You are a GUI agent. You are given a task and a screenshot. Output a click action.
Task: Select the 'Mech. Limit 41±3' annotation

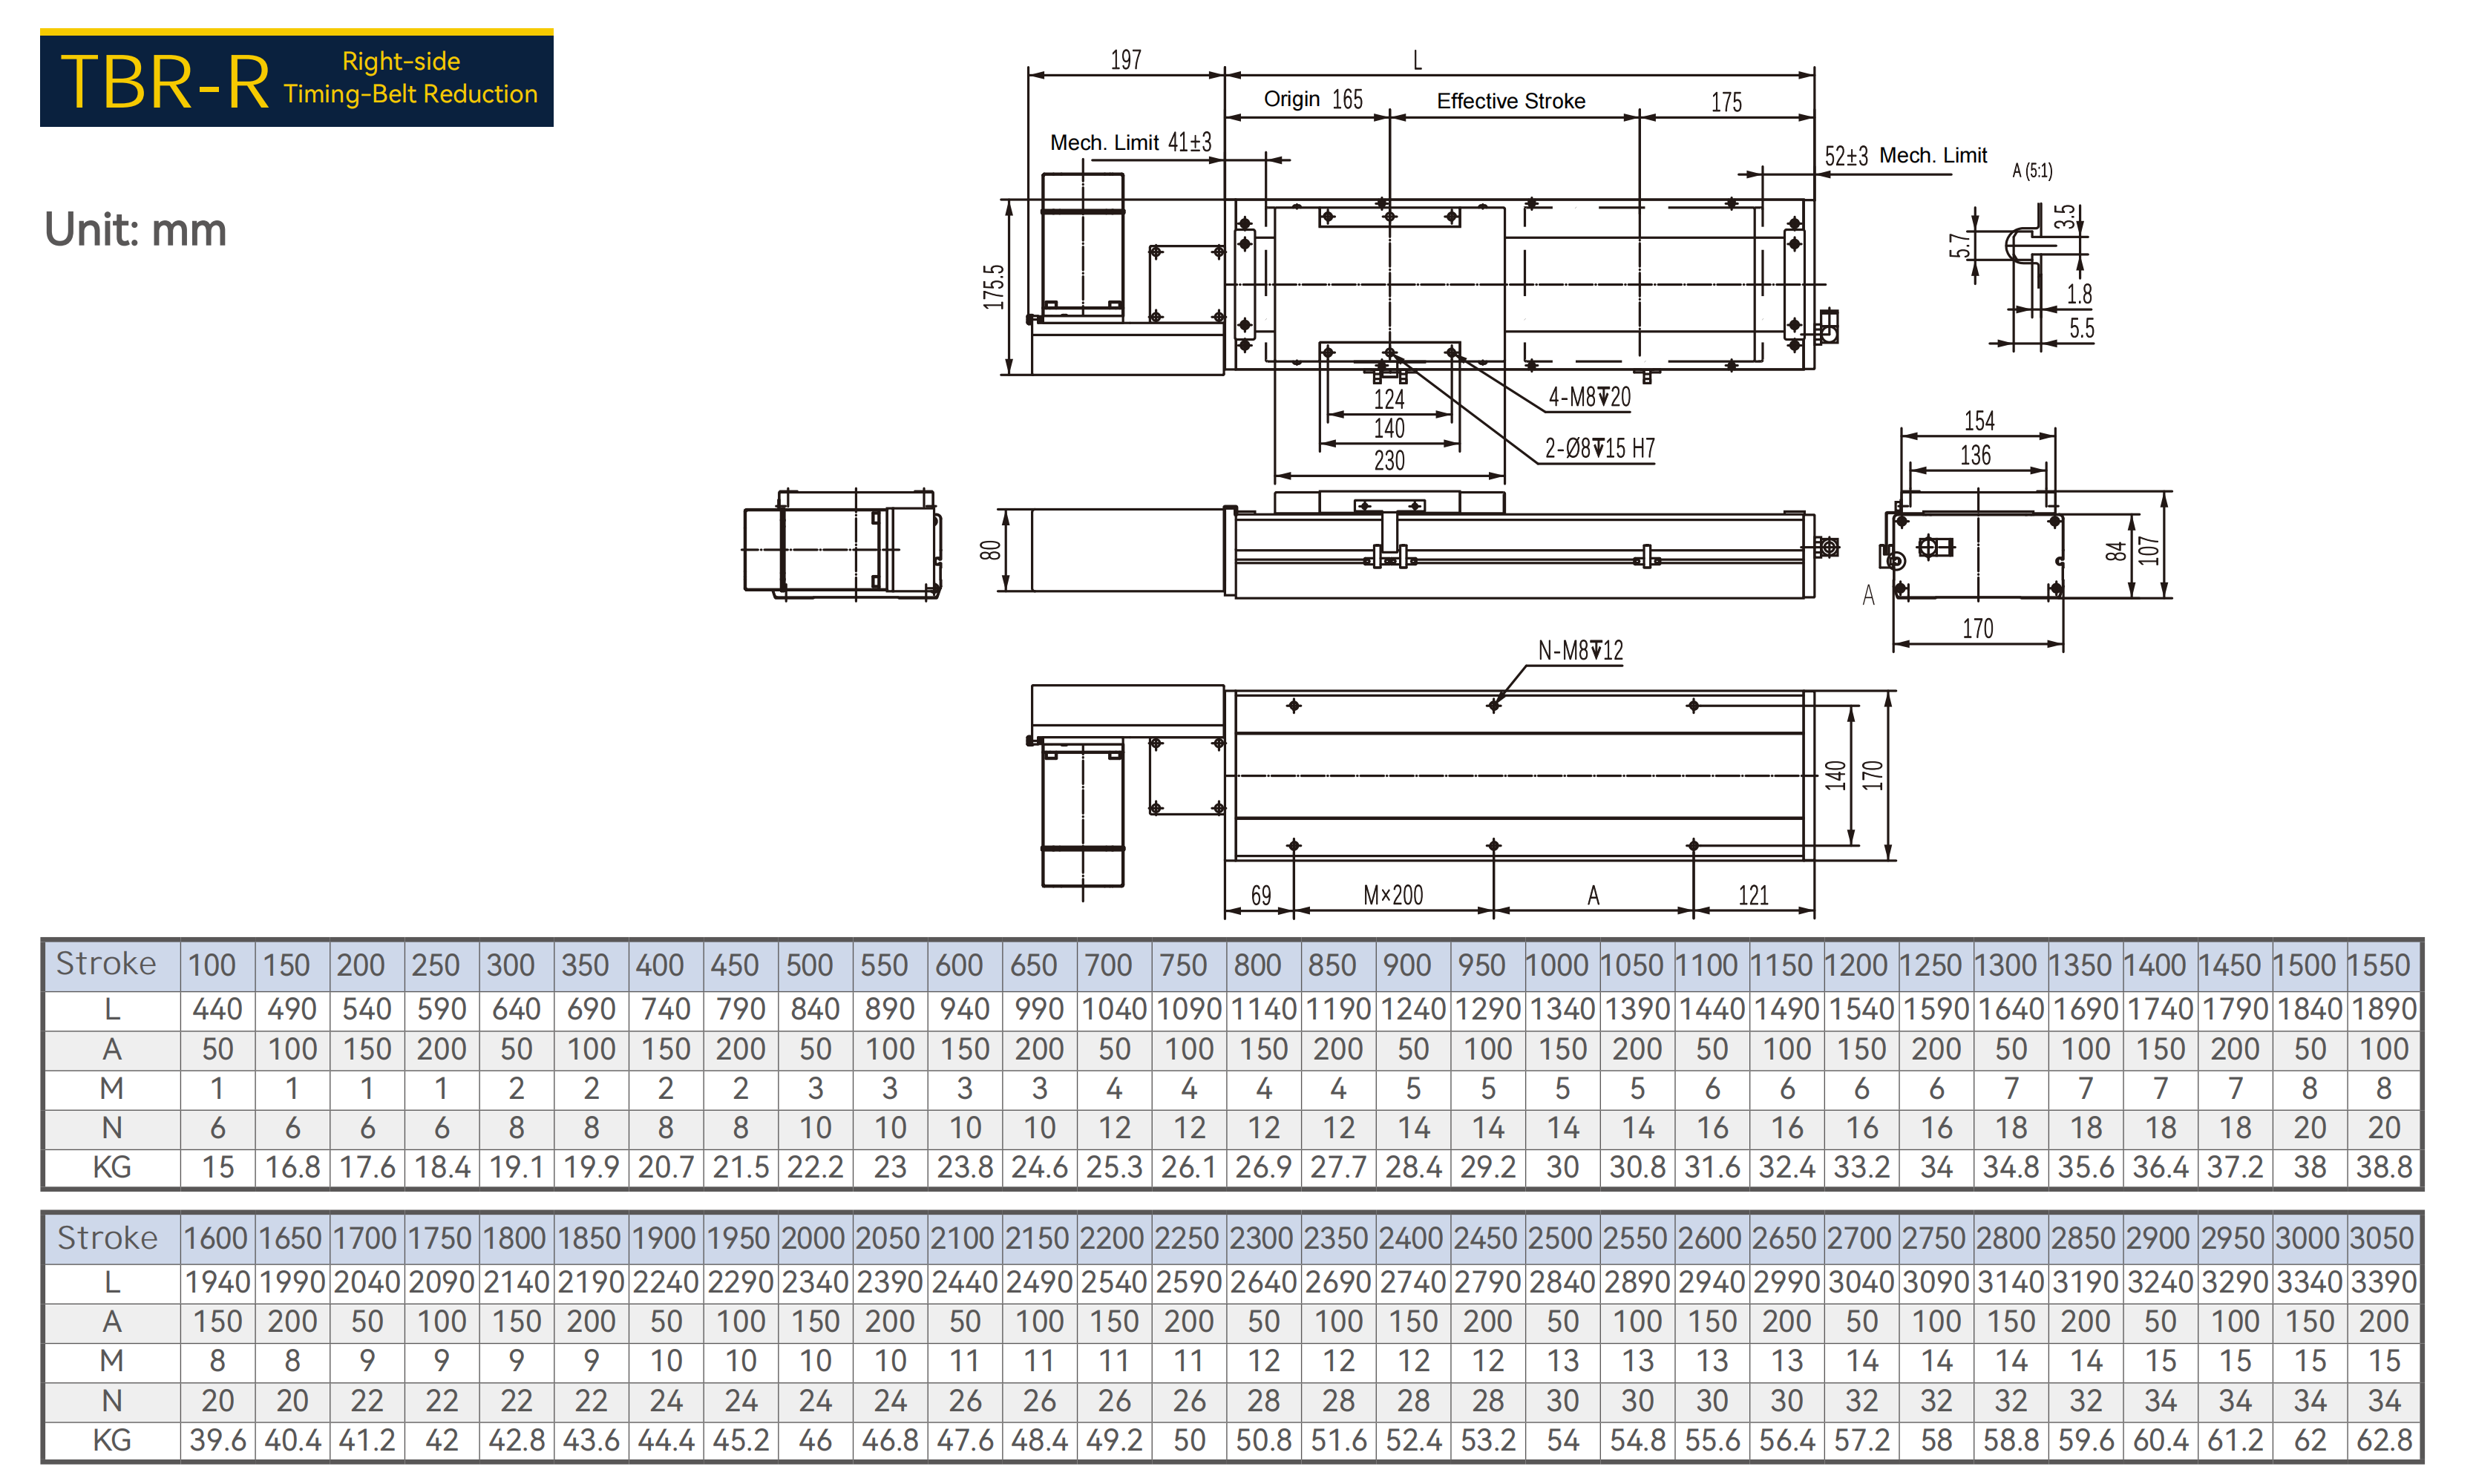tap(1130, 143)
